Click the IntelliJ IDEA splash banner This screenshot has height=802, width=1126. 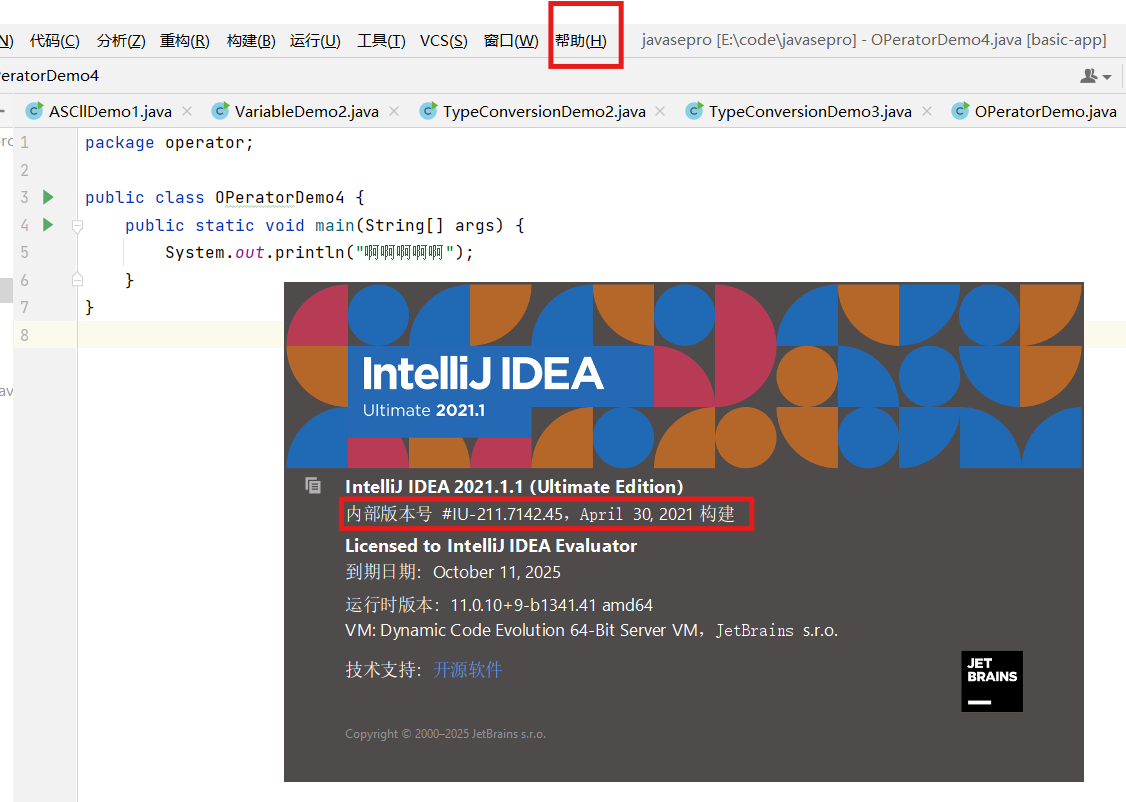[x=684, y=375]
